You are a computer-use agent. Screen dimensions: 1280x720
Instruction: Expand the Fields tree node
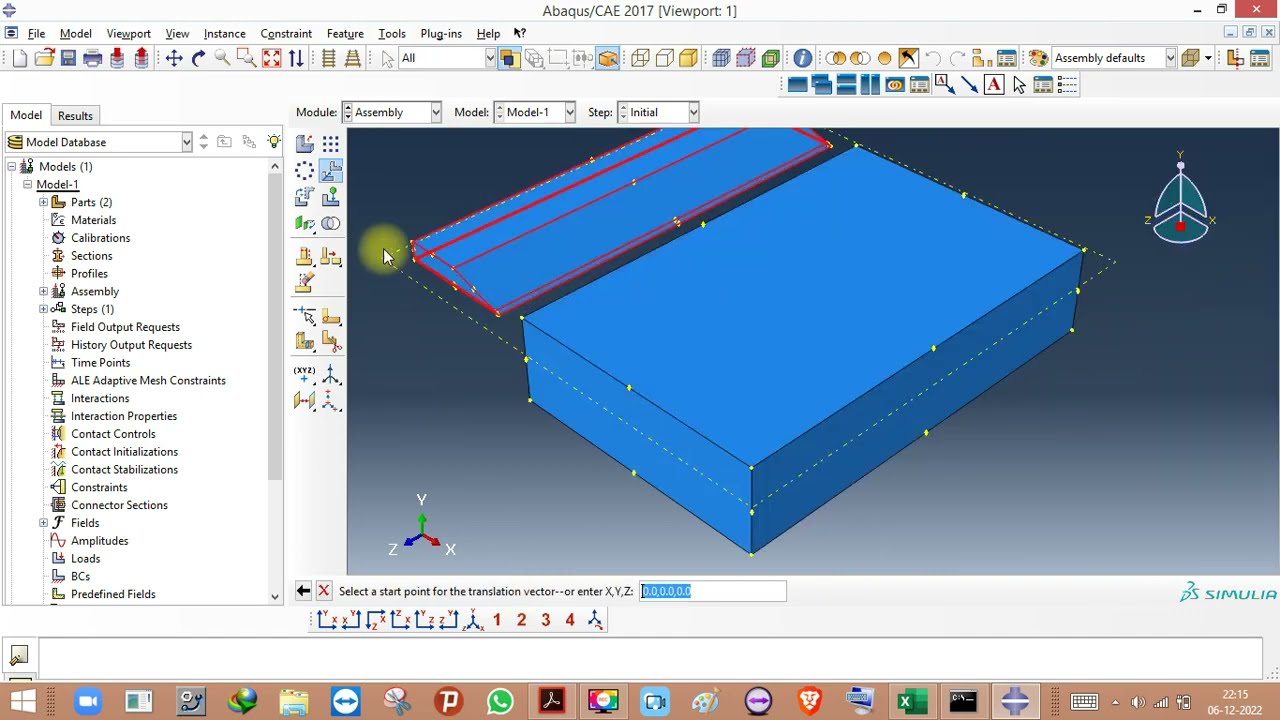click(44, 523)
